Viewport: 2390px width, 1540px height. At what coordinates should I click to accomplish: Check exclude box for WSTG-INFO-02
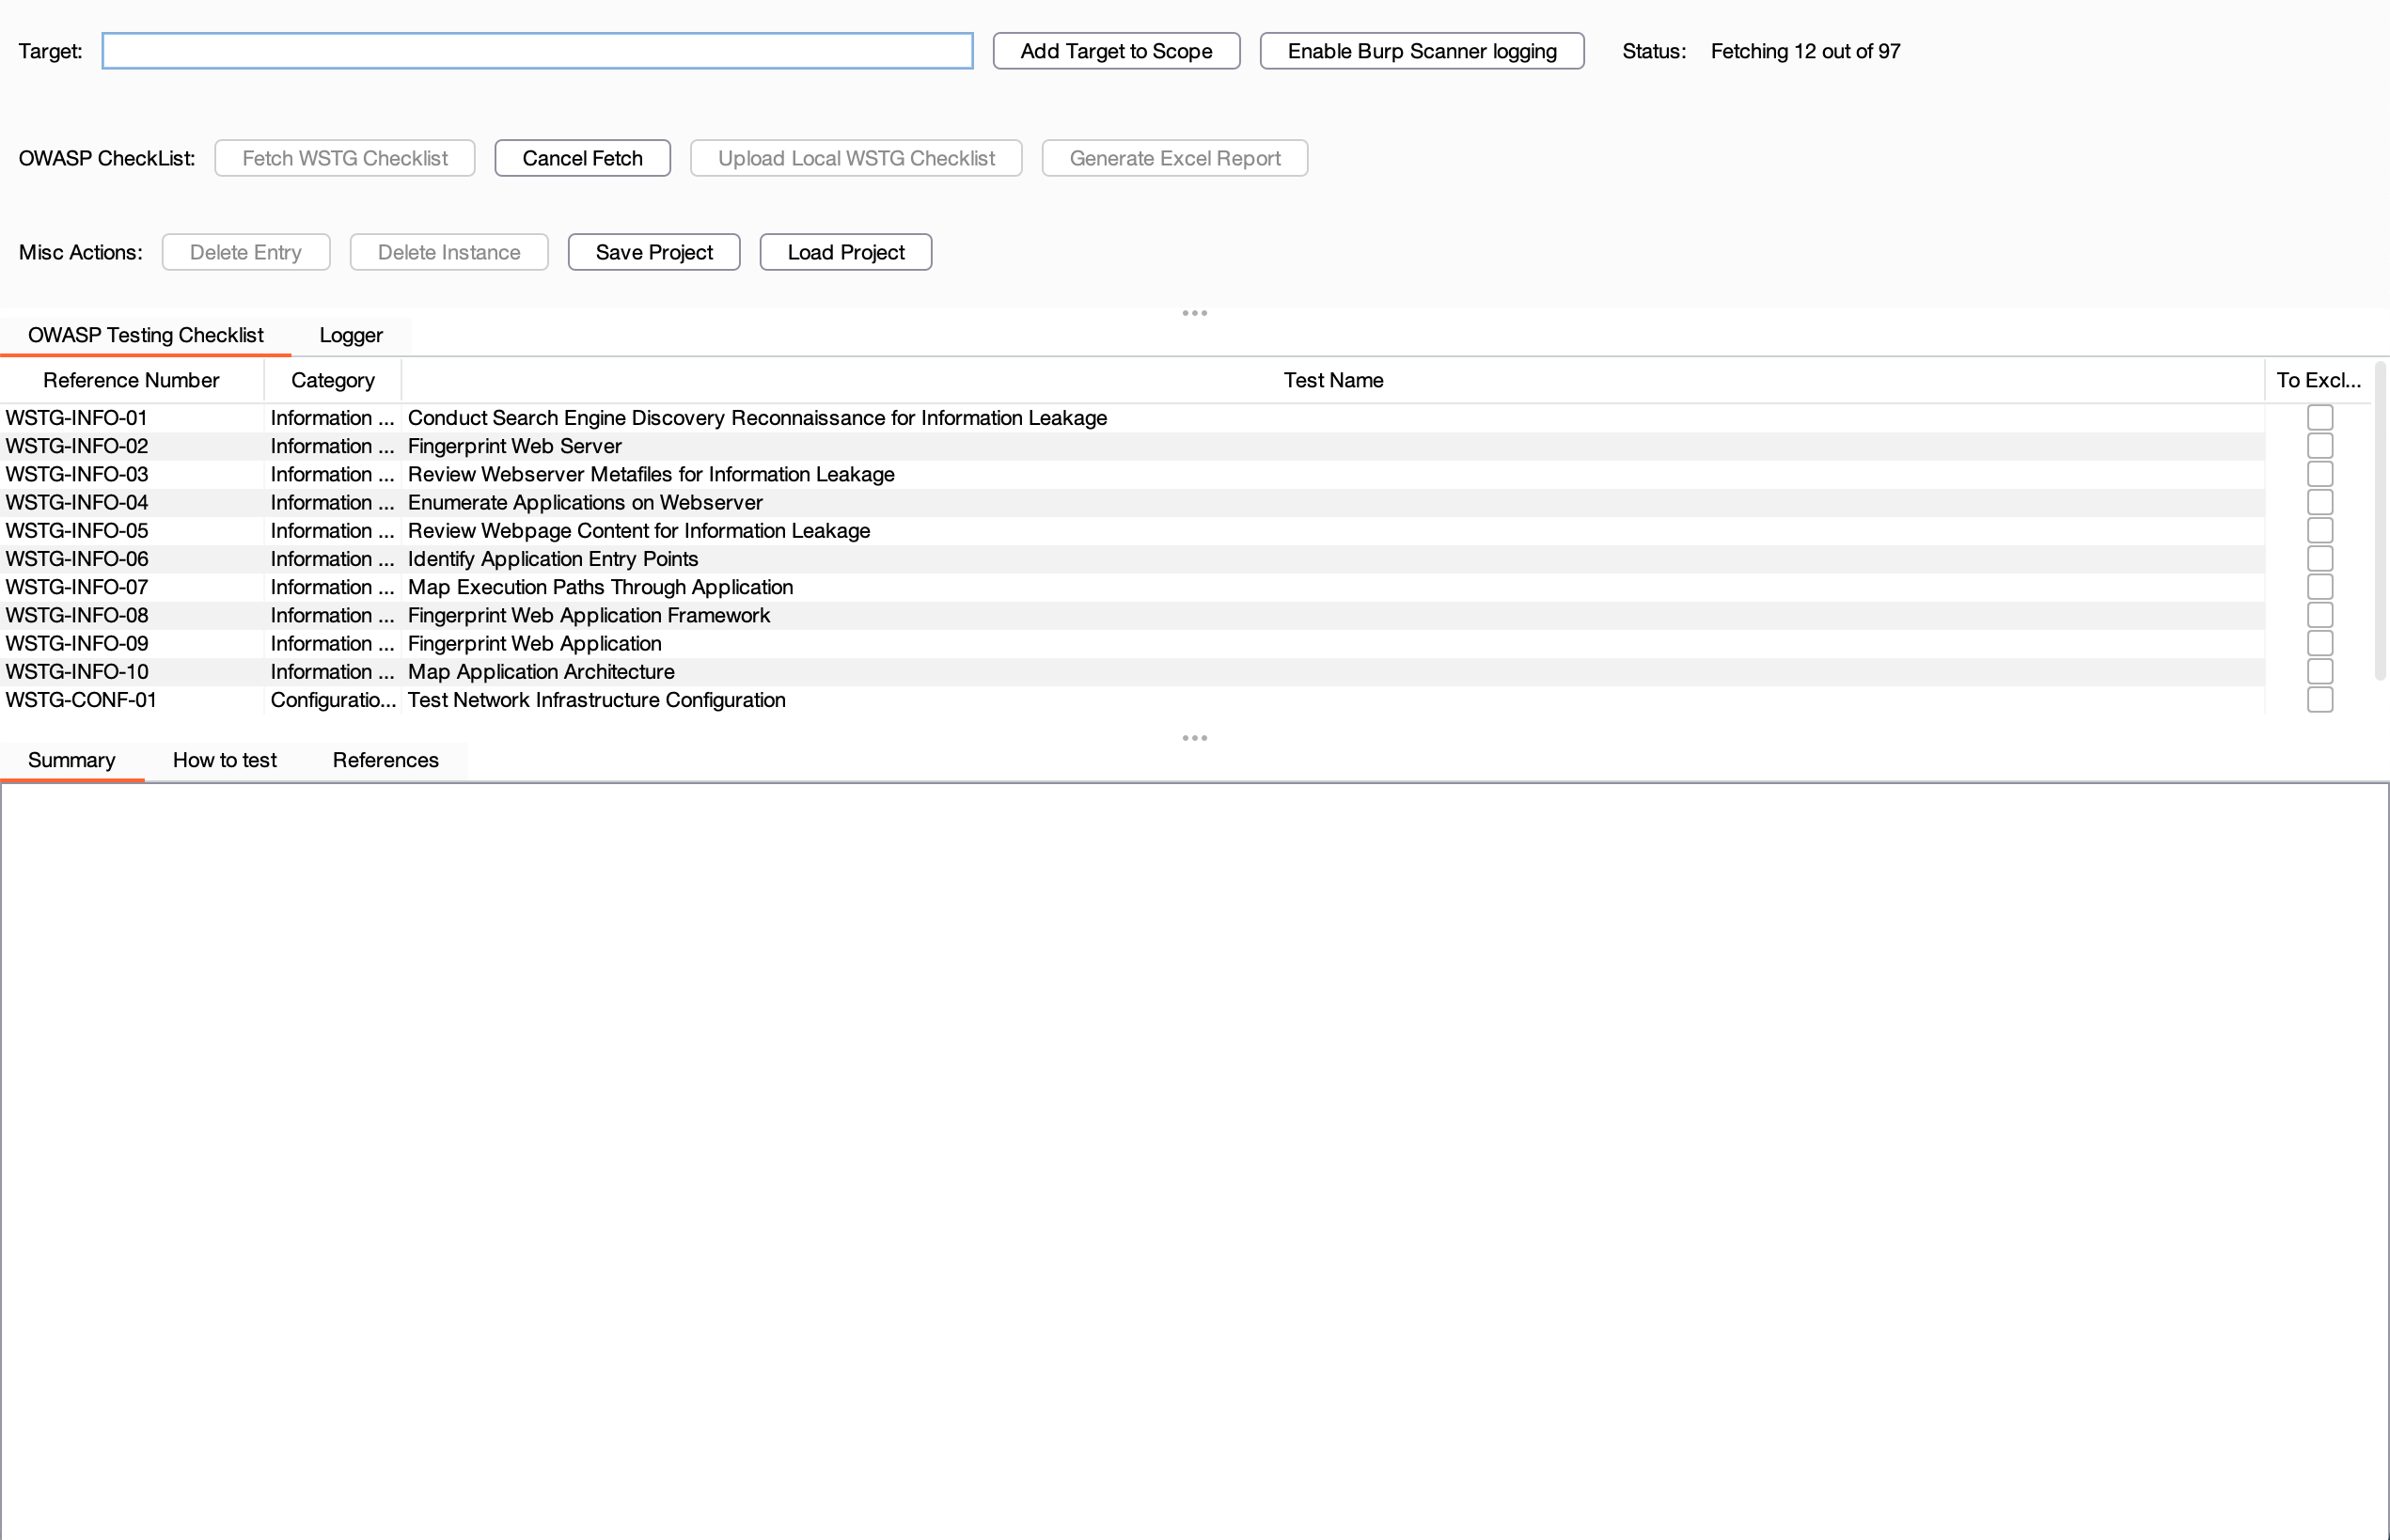2320,445
